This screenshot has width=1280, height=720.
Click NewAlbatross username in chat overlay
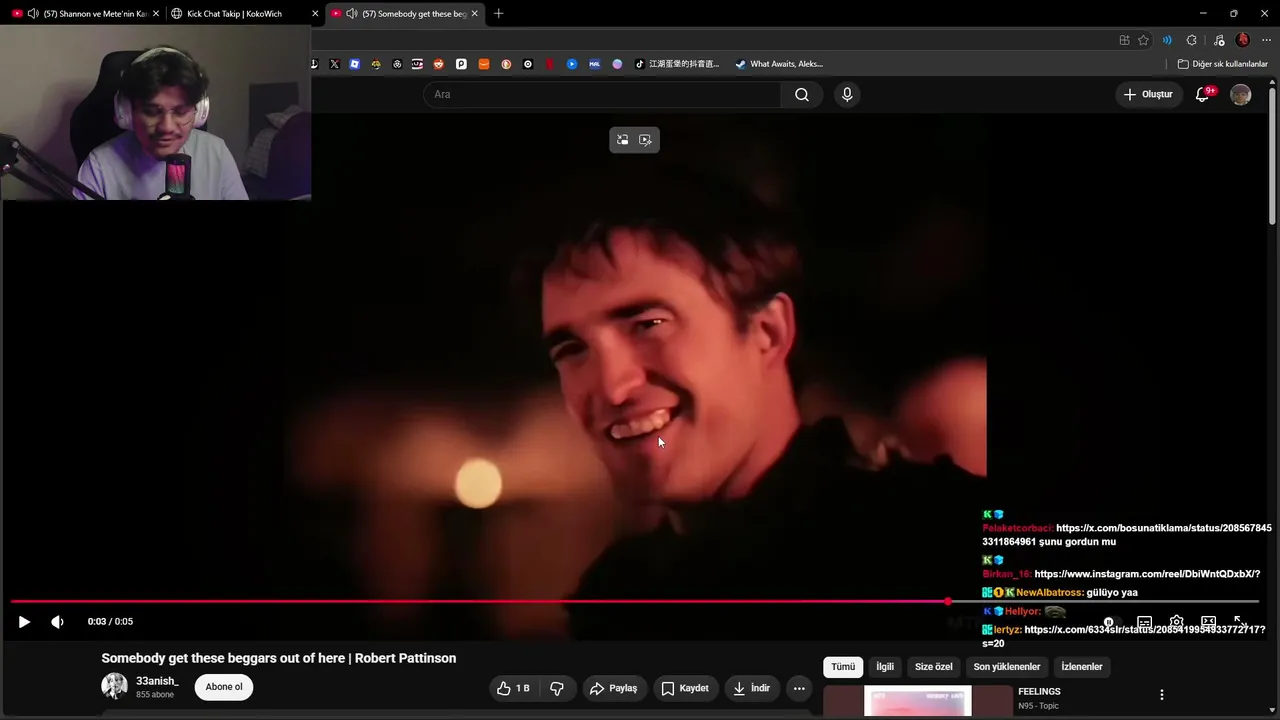coord(1050,593)
